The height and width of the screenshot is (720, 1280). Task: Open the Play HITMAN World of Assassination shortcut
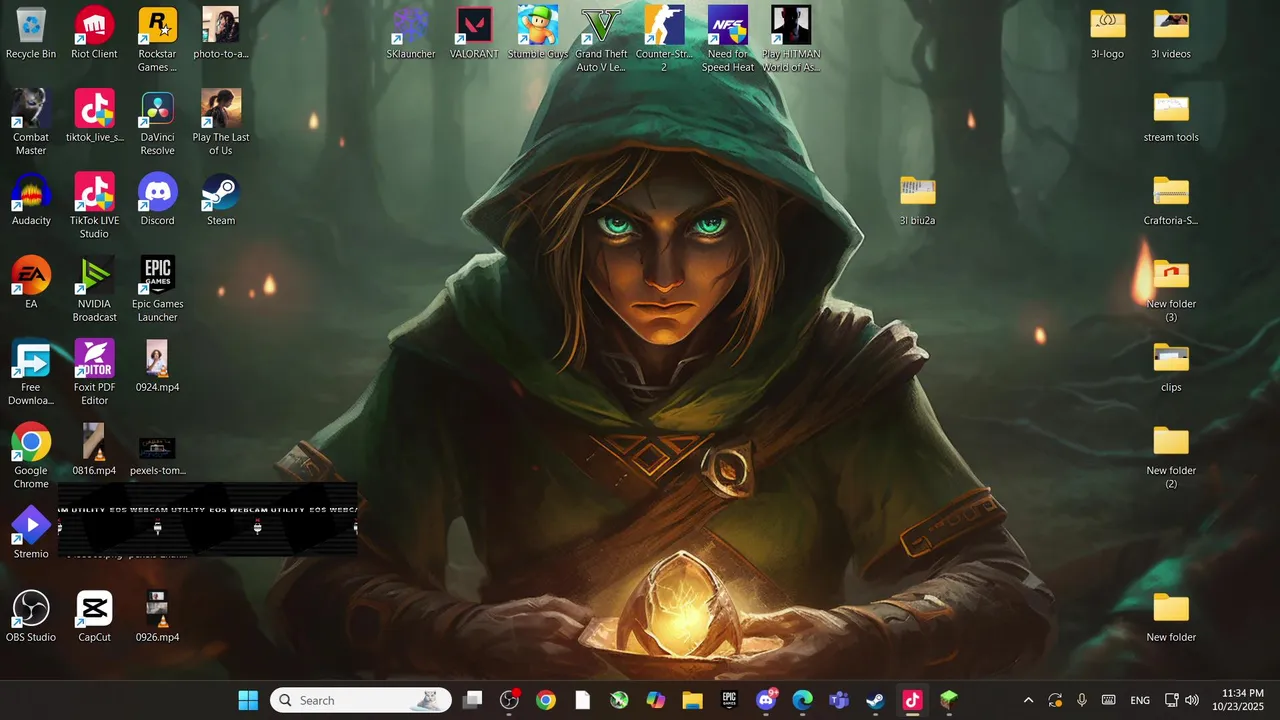coord(791,39)
